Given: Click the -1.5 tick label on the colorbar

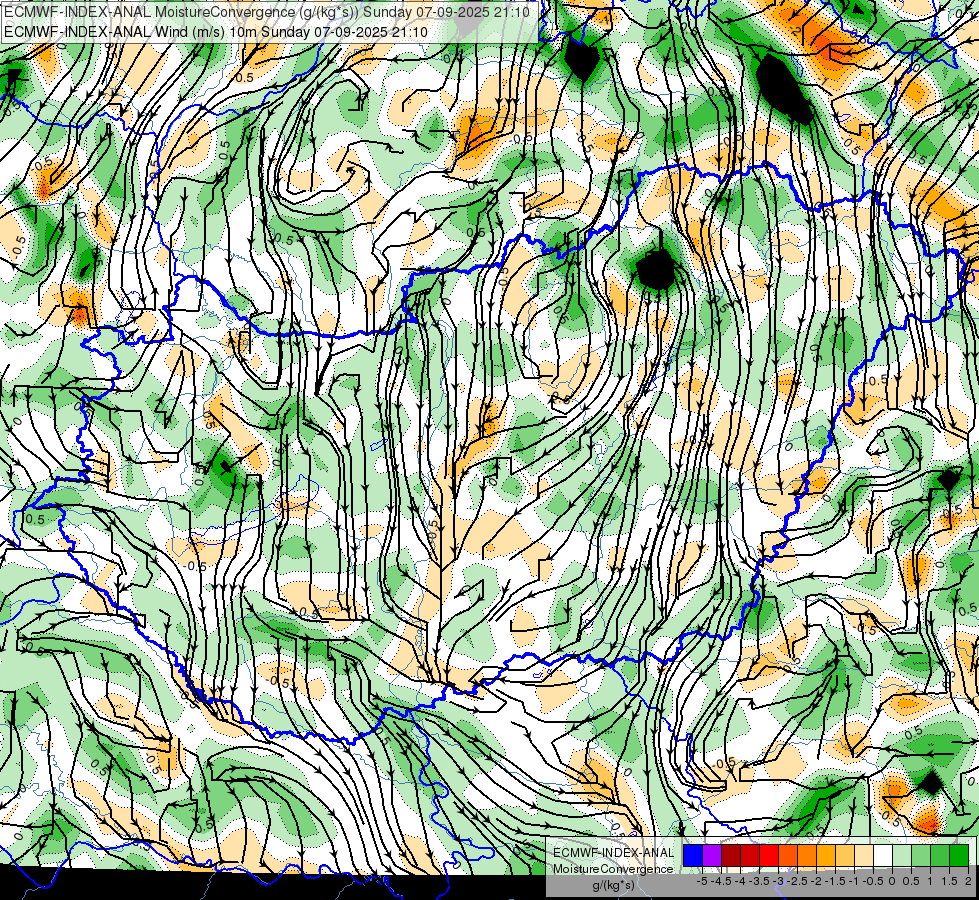Looking at the screenshot, I should click(835, 881).
